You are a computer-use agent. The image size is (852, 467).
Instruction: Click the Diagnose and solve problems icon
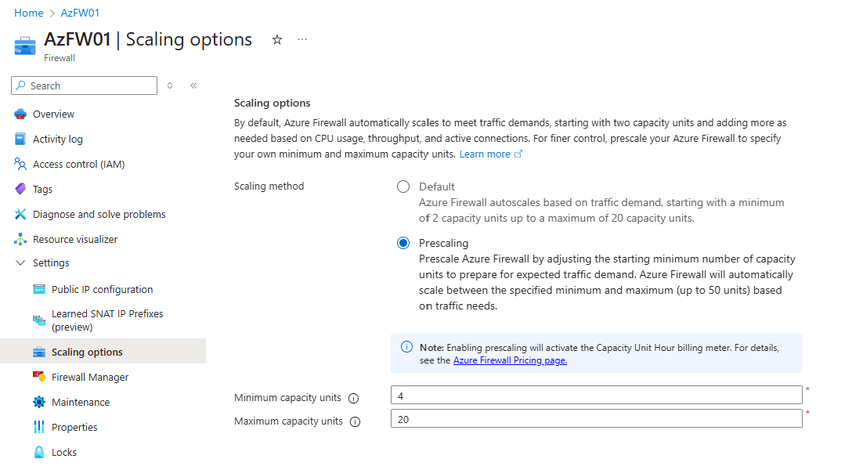click(x=20, y=214)
